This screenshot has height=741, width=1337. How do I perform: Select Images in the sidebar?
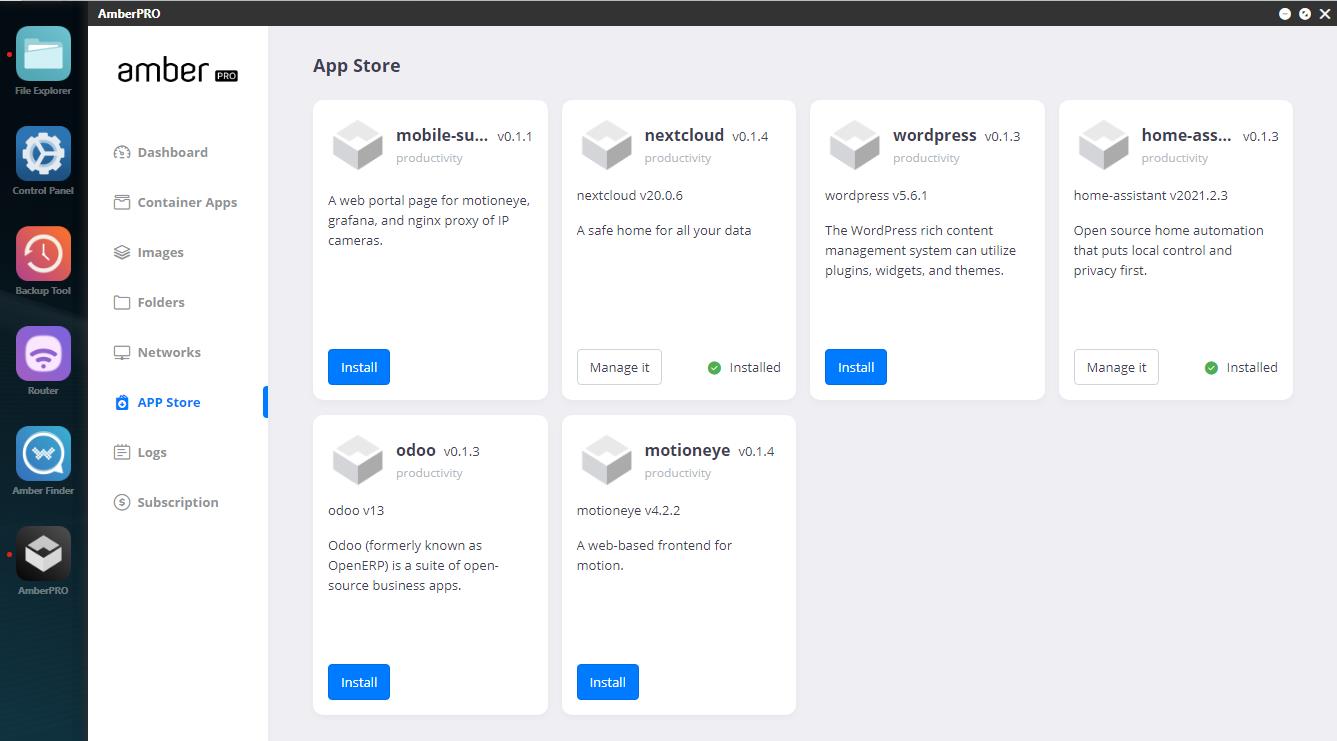160,252
